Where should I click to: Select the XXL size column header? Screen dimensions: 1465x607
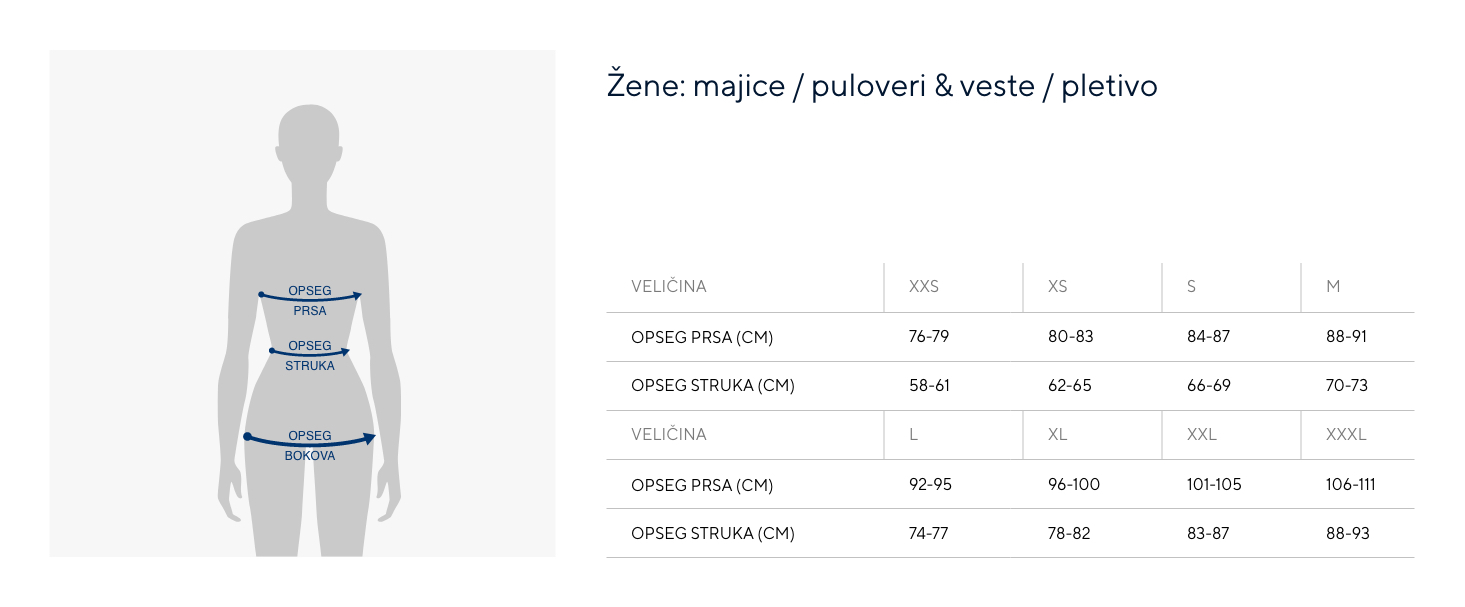[1202, 435]
